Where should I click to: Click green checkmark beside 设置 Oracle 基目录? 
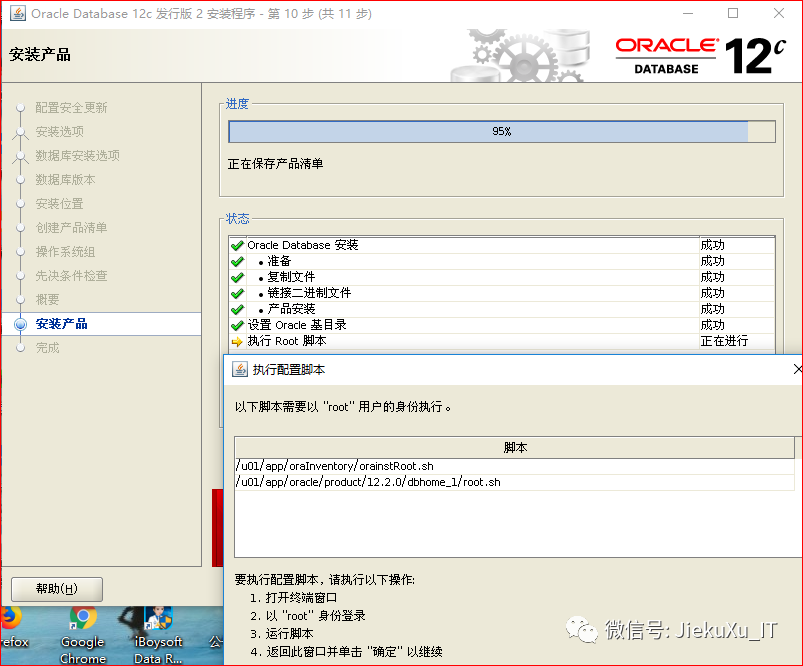coord(237,325)
